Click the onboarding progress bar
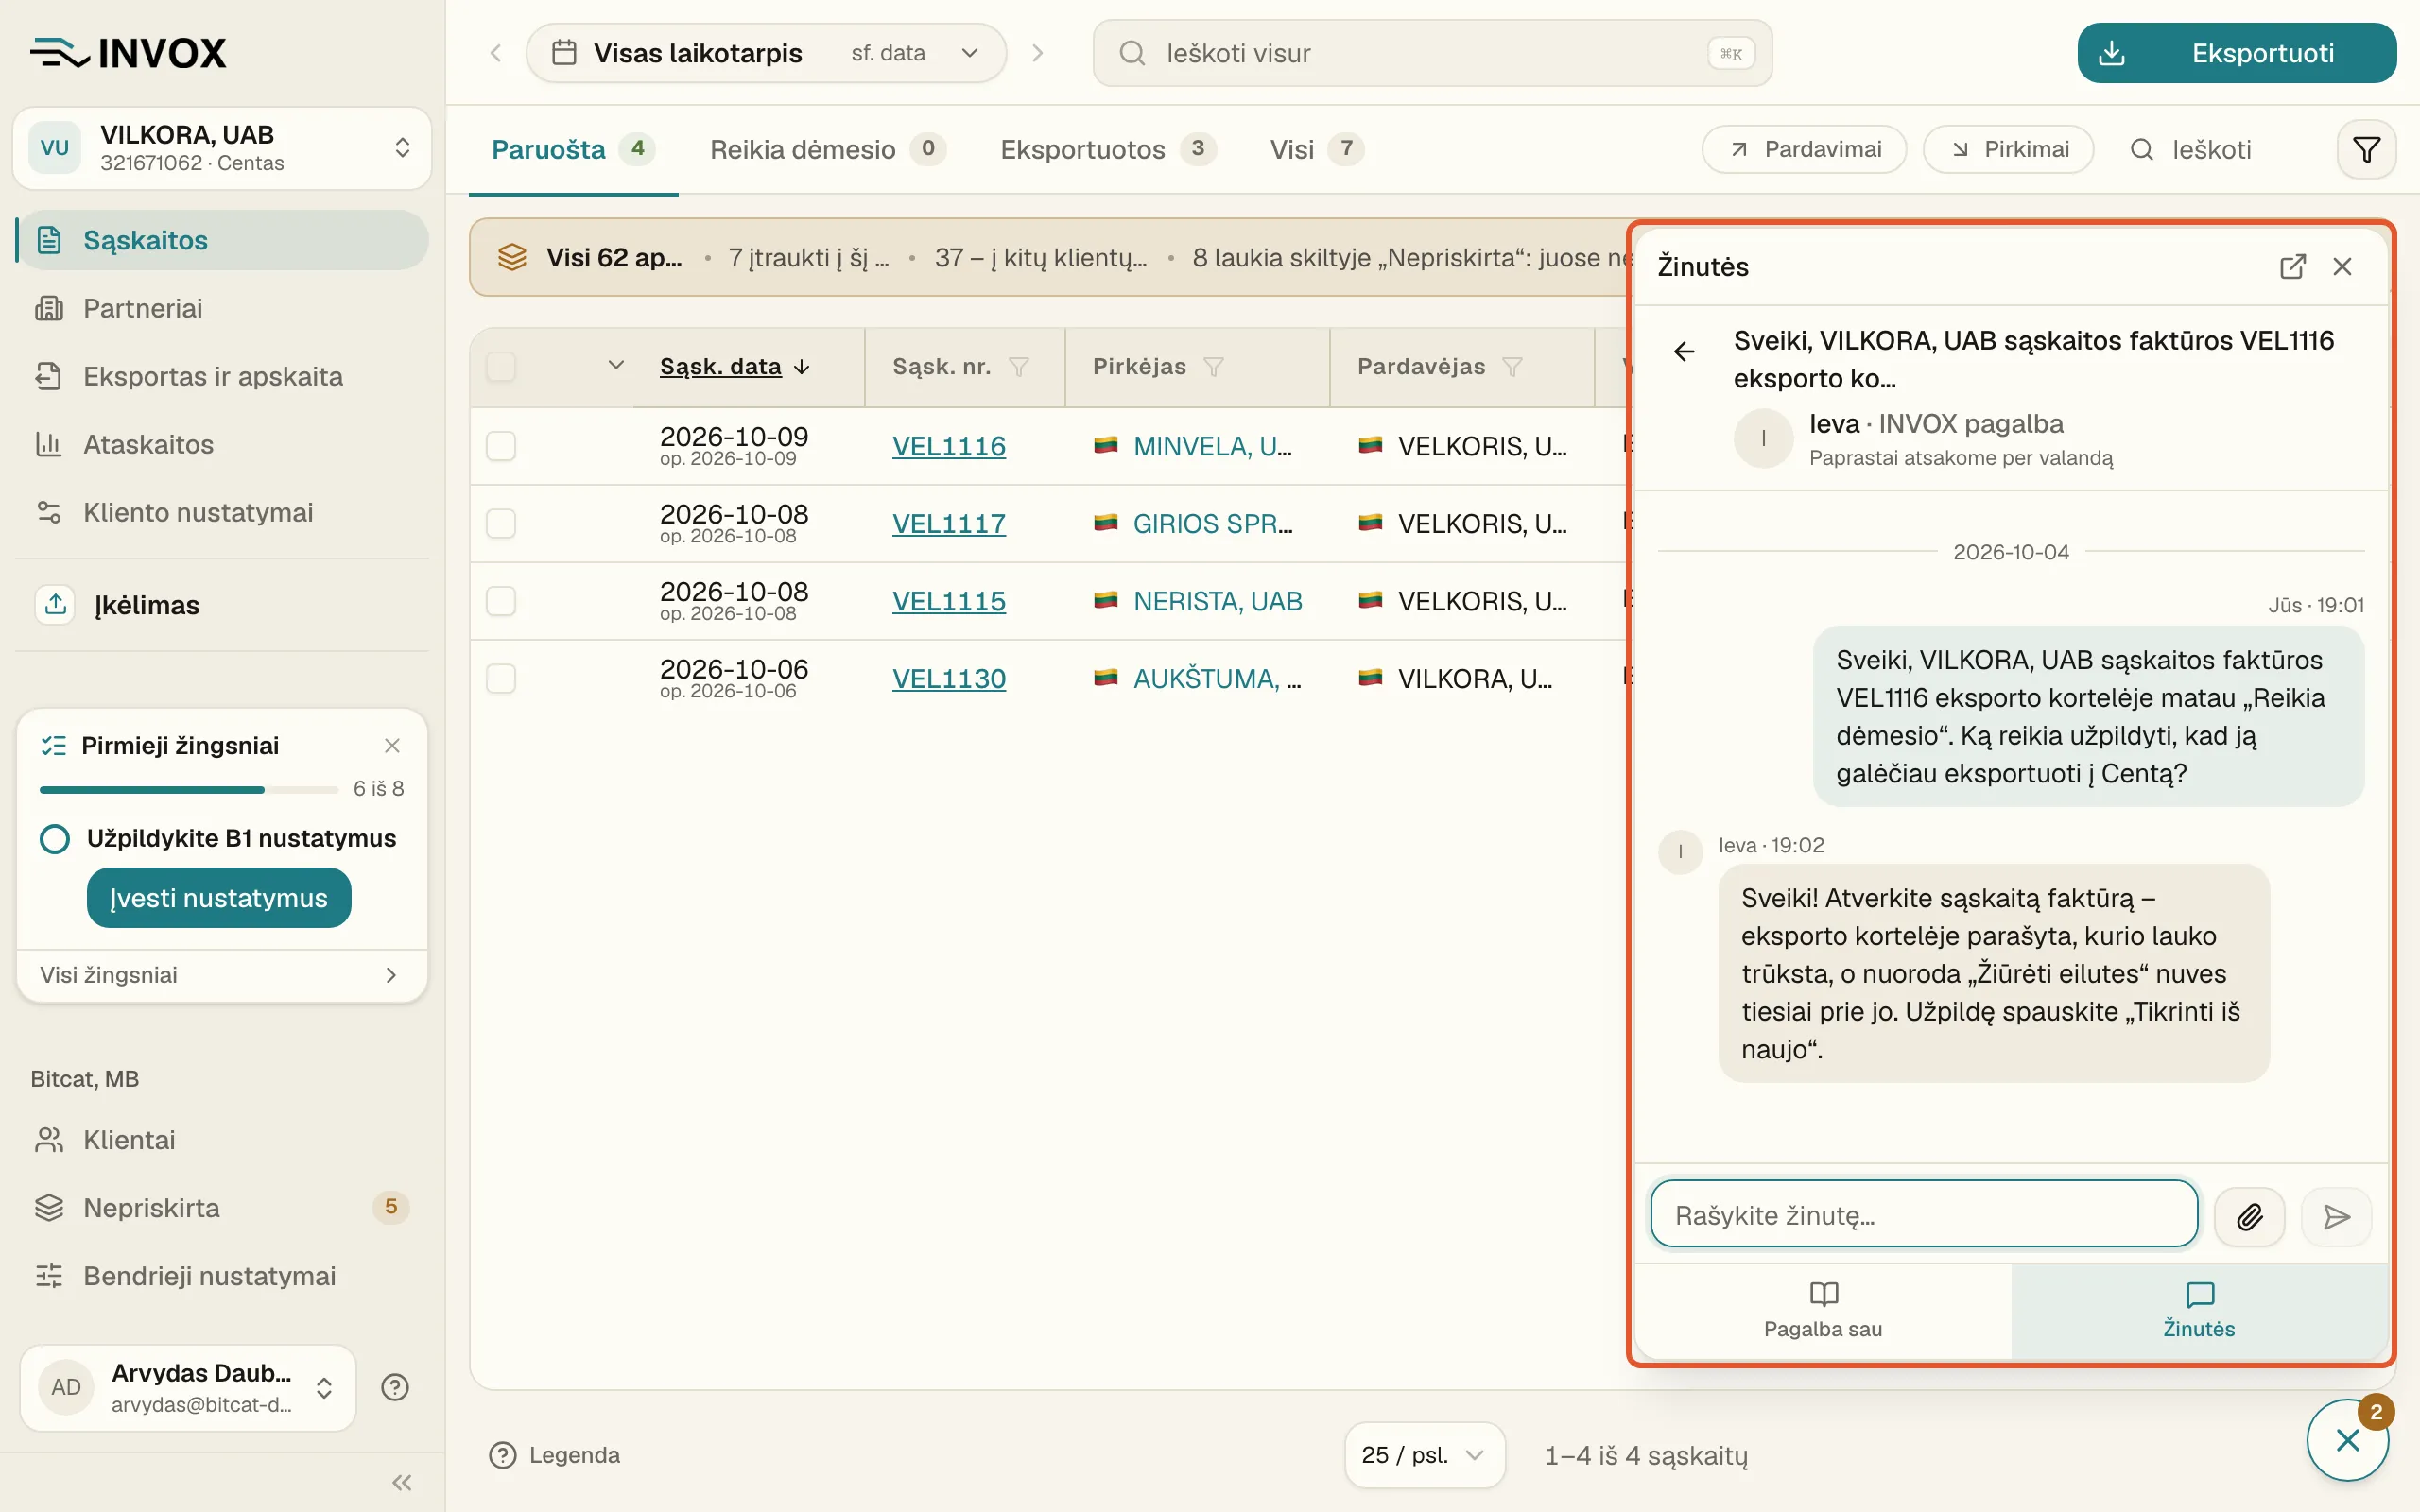2420x1512 pixels. point(189,790)
